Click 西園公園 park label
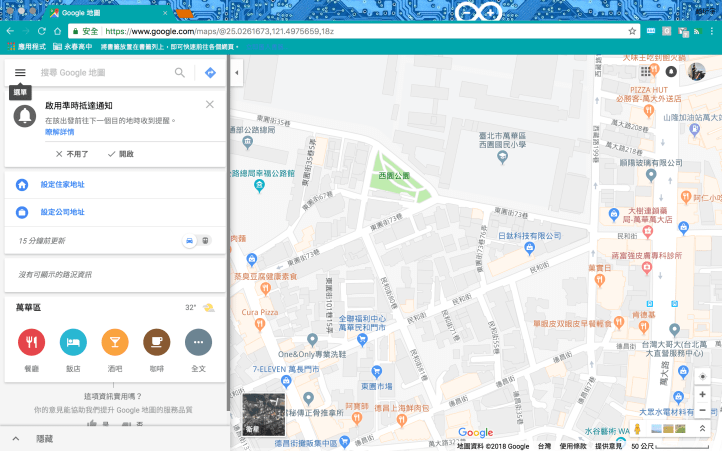722x451 pixels. coord(394,176)
